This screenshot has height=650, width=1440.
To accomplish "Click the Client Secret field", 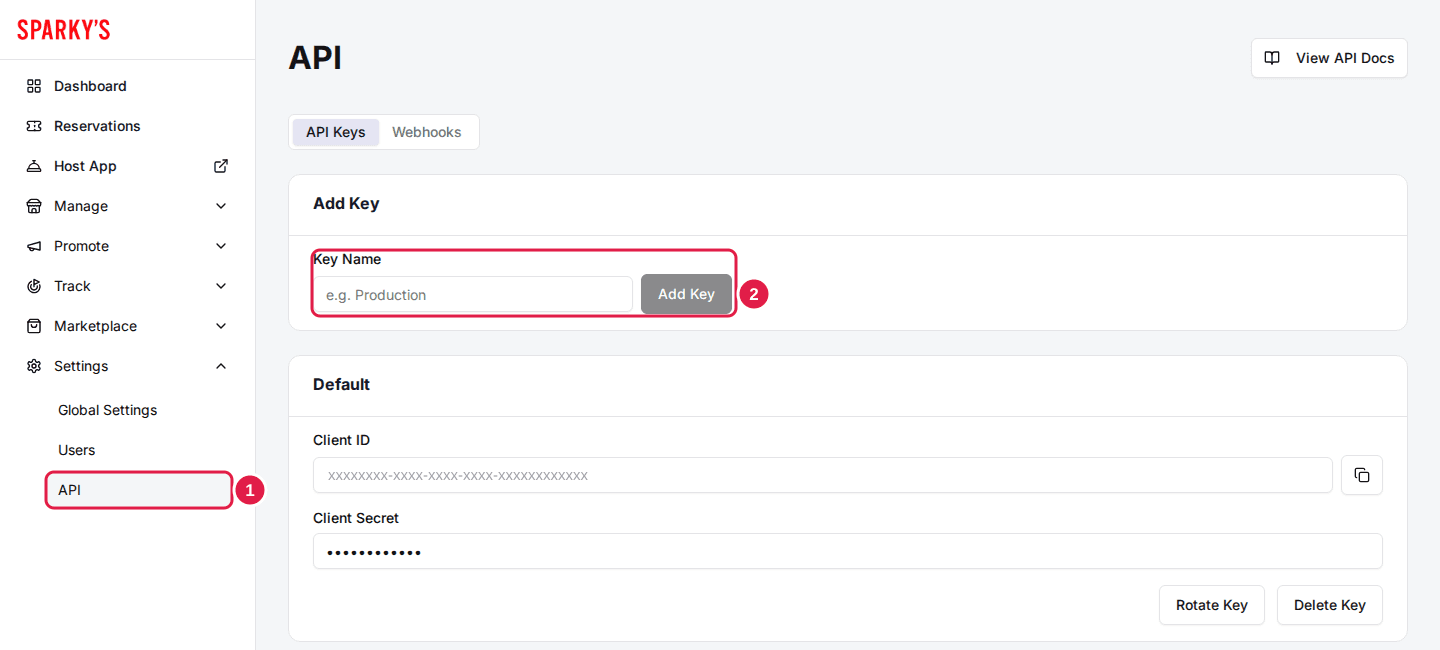I will (848, 551).
